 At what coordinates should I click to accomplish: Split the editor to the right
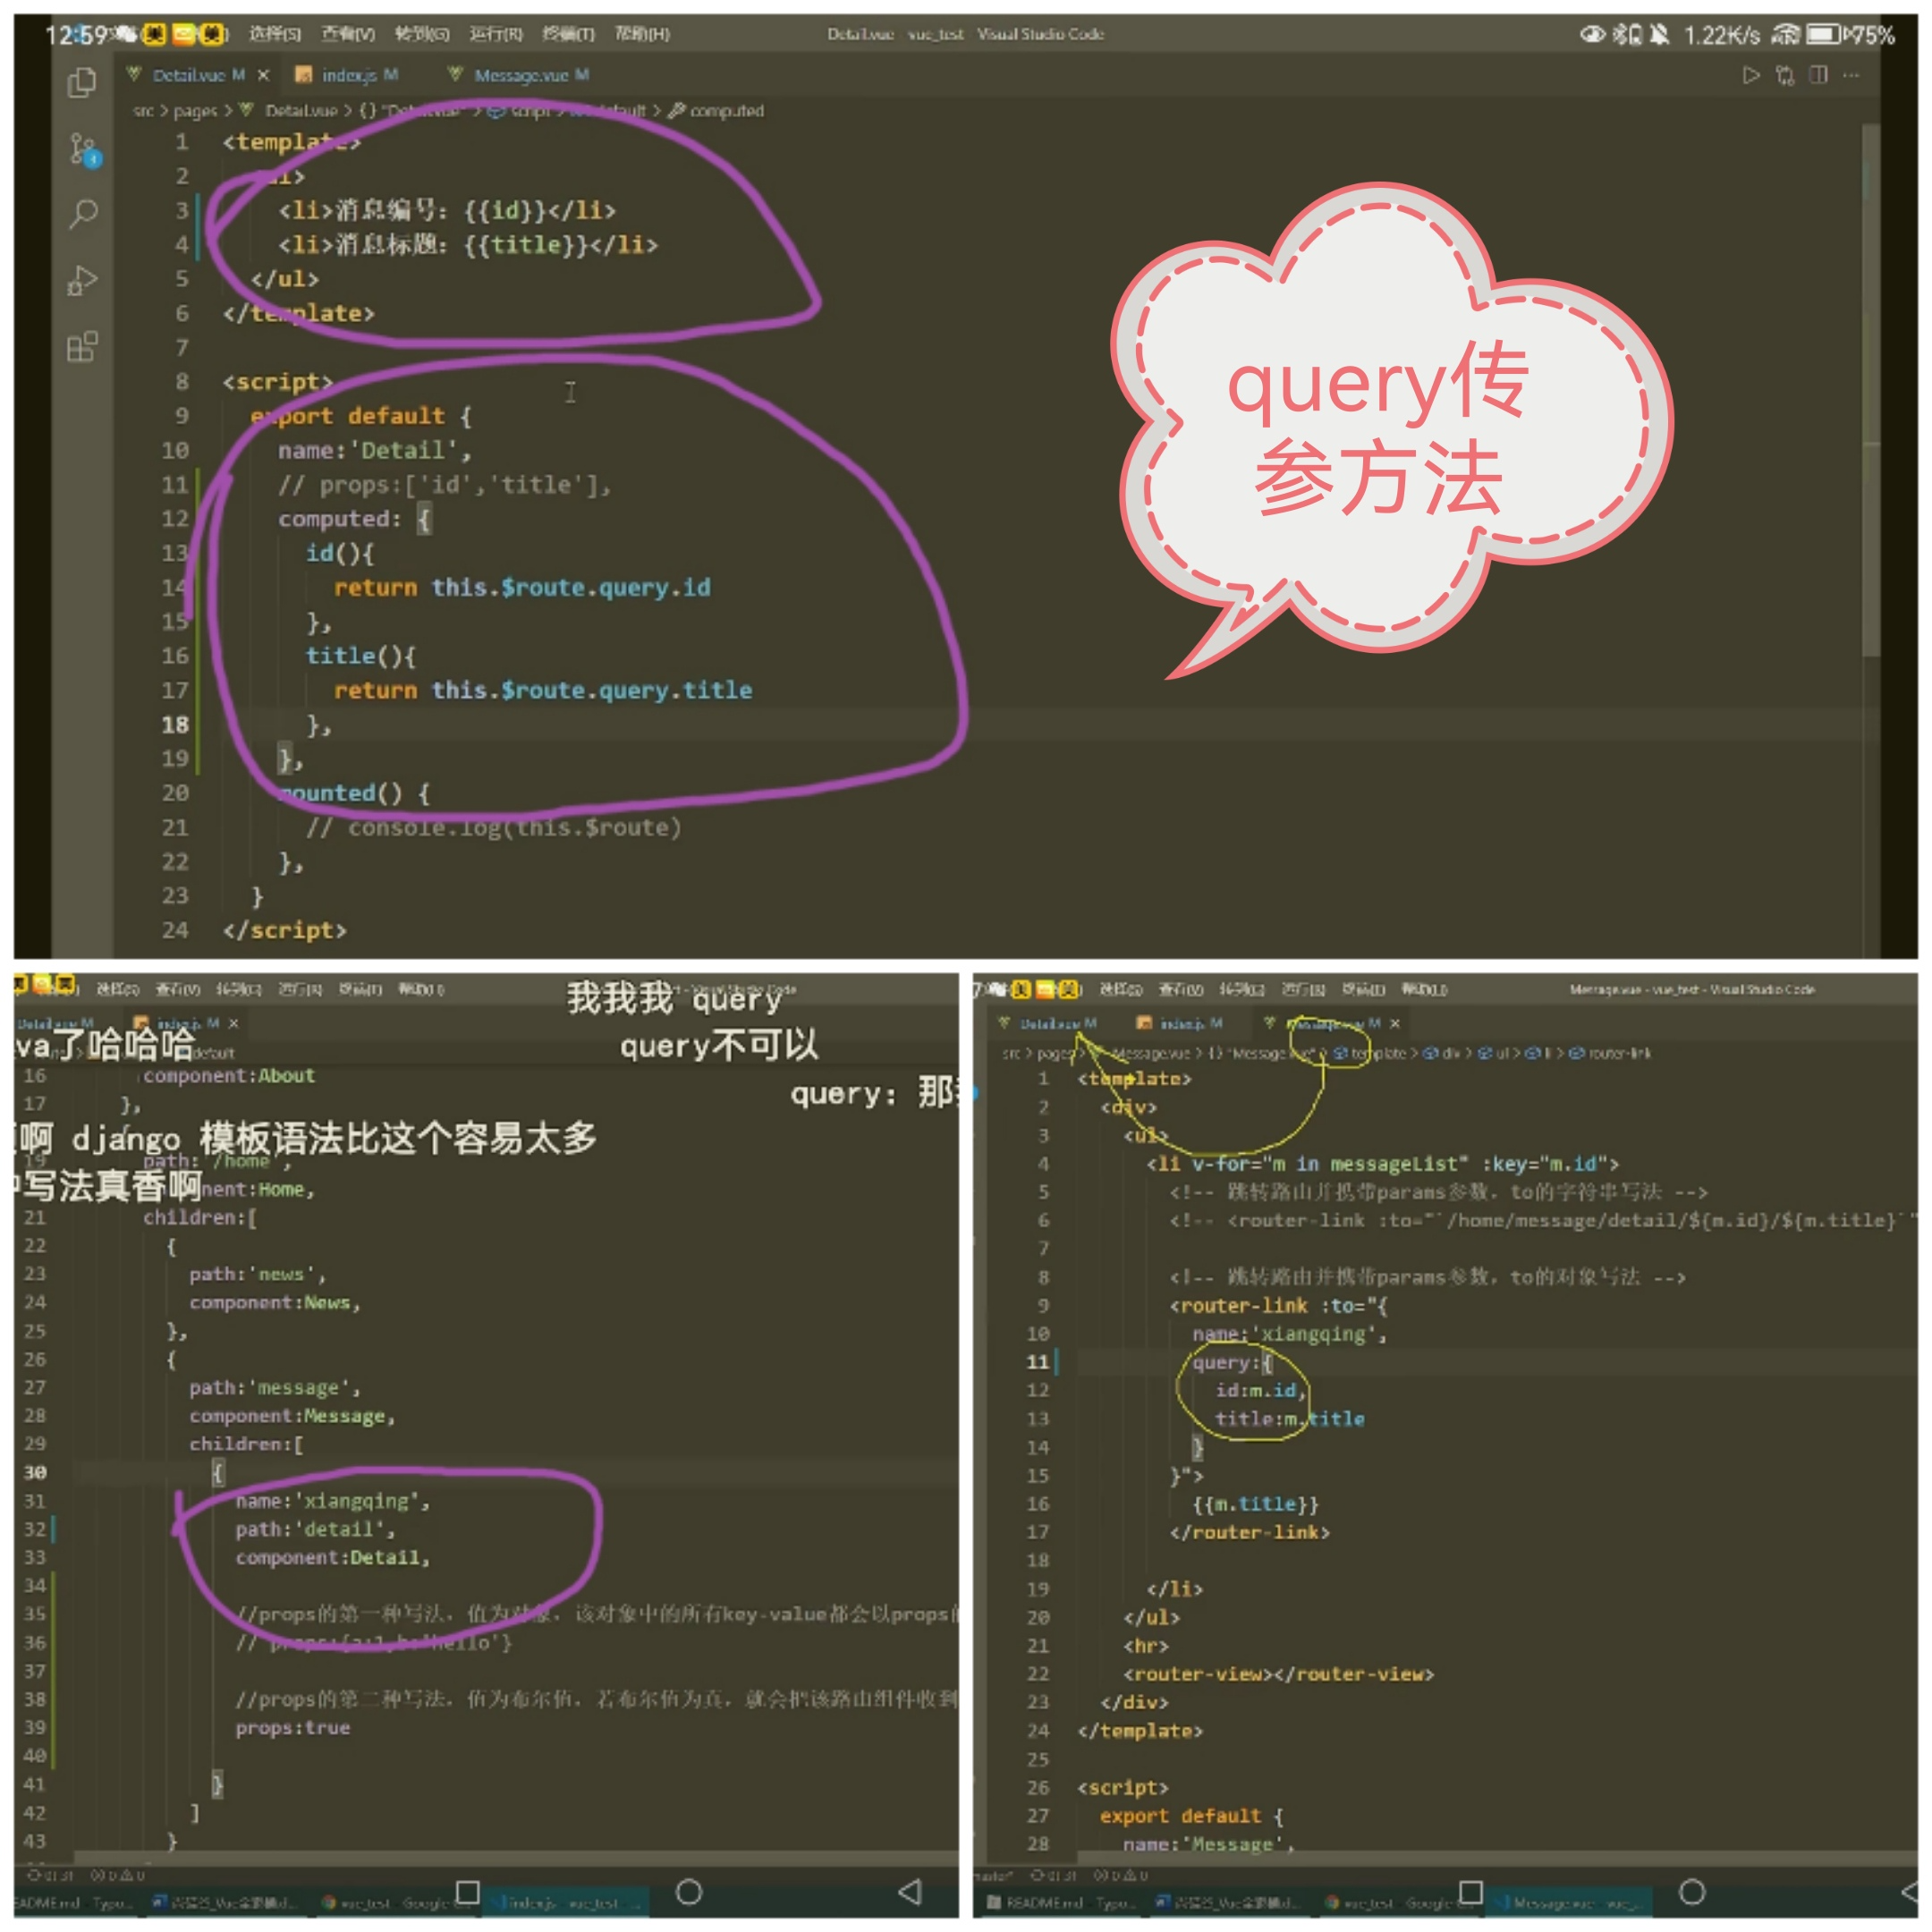(x=1819, y=76)
